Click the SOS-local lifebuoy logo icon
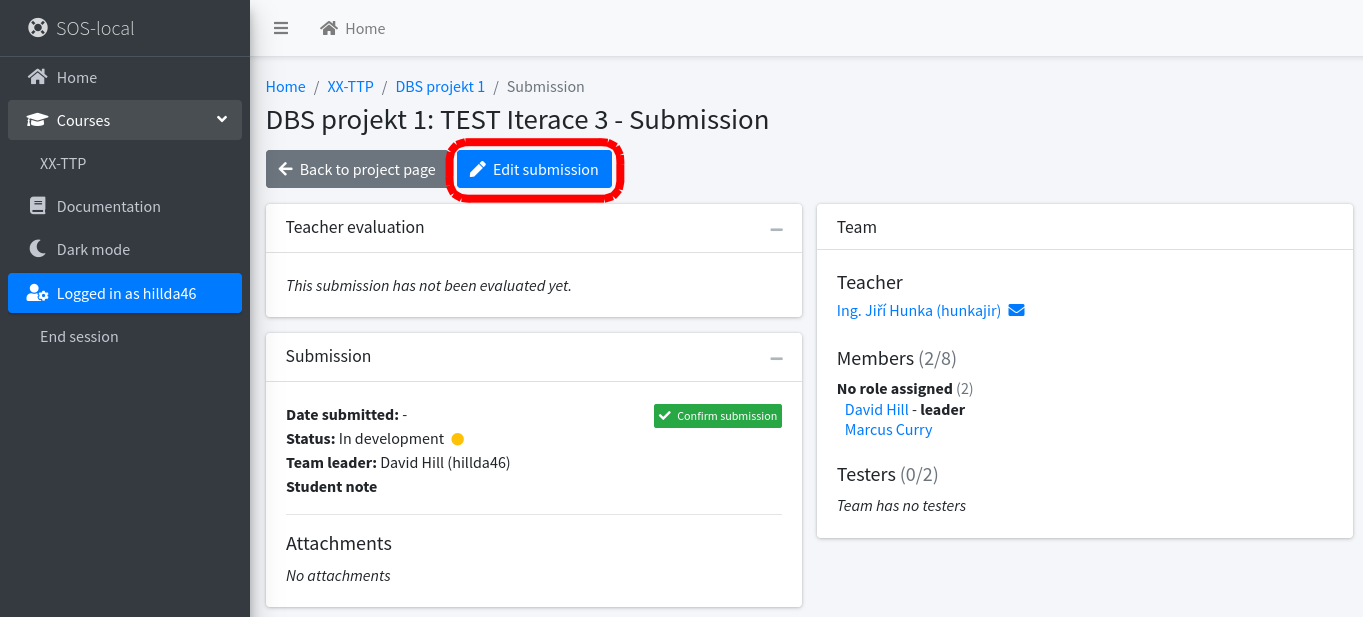 tap(37, 28)
